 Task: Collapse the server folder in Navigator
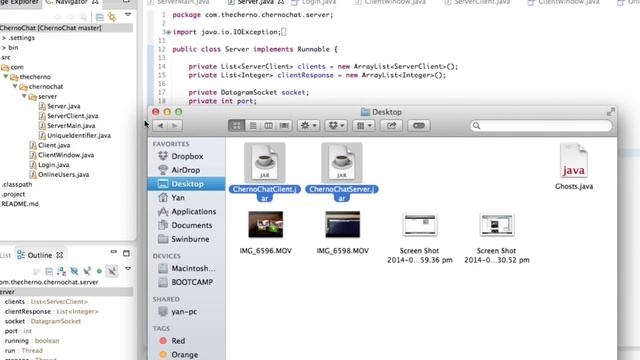pyautogui.click(x=24, y=96)
